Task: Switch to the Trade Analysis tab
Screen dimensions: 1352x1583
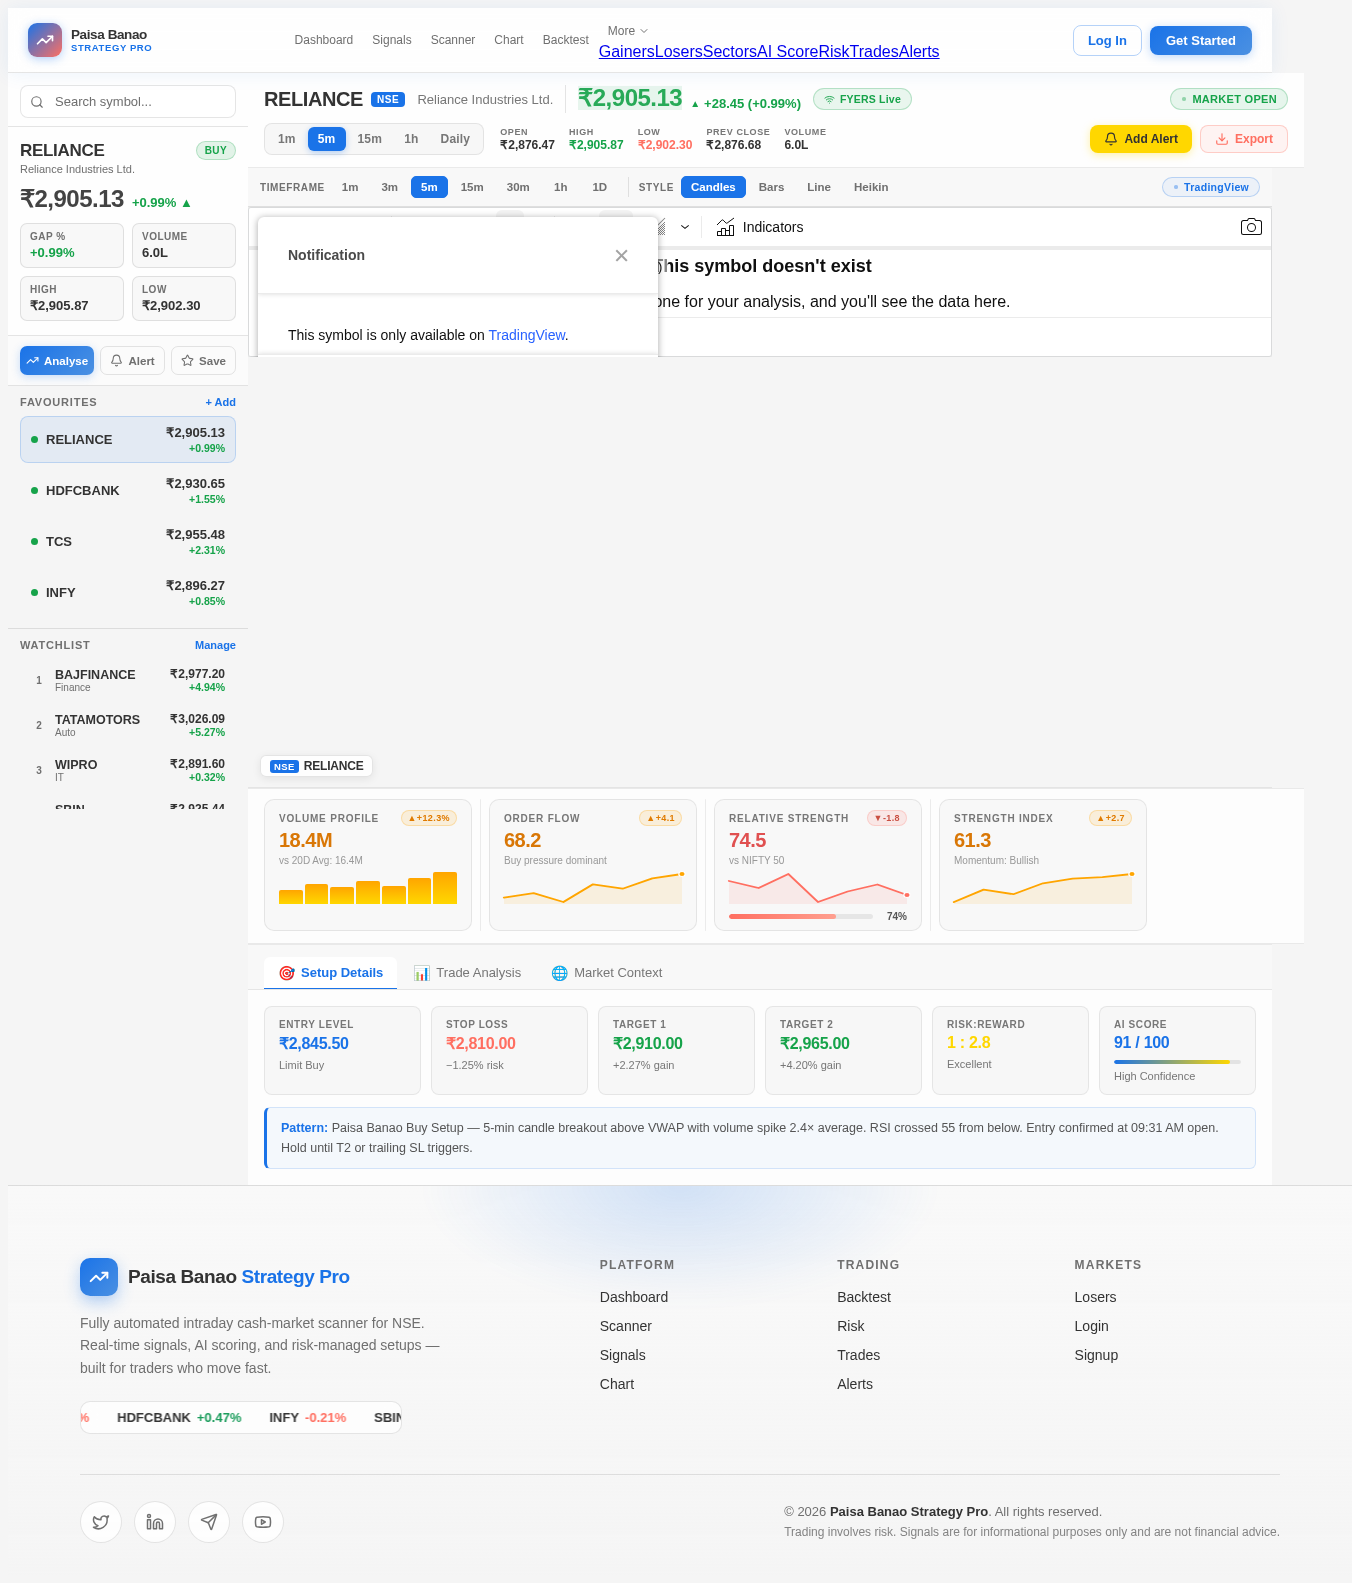Action: tap(468, 973)
